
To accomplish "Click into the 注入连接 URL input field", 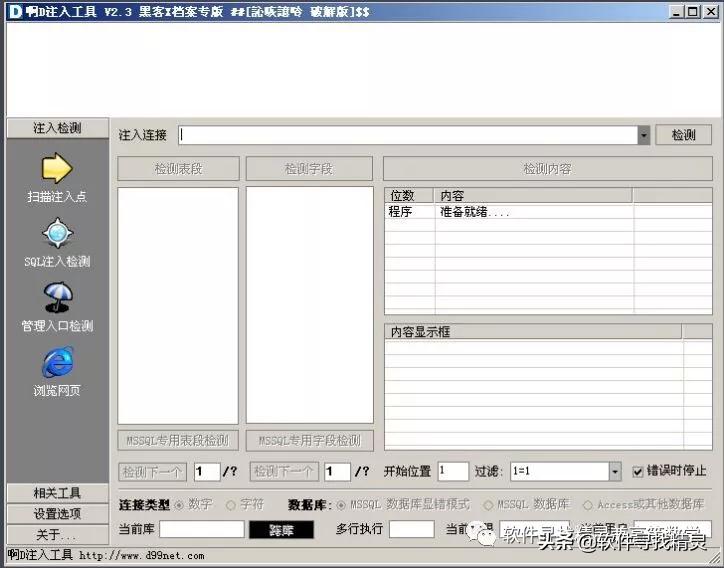I will tap(408, 135).
